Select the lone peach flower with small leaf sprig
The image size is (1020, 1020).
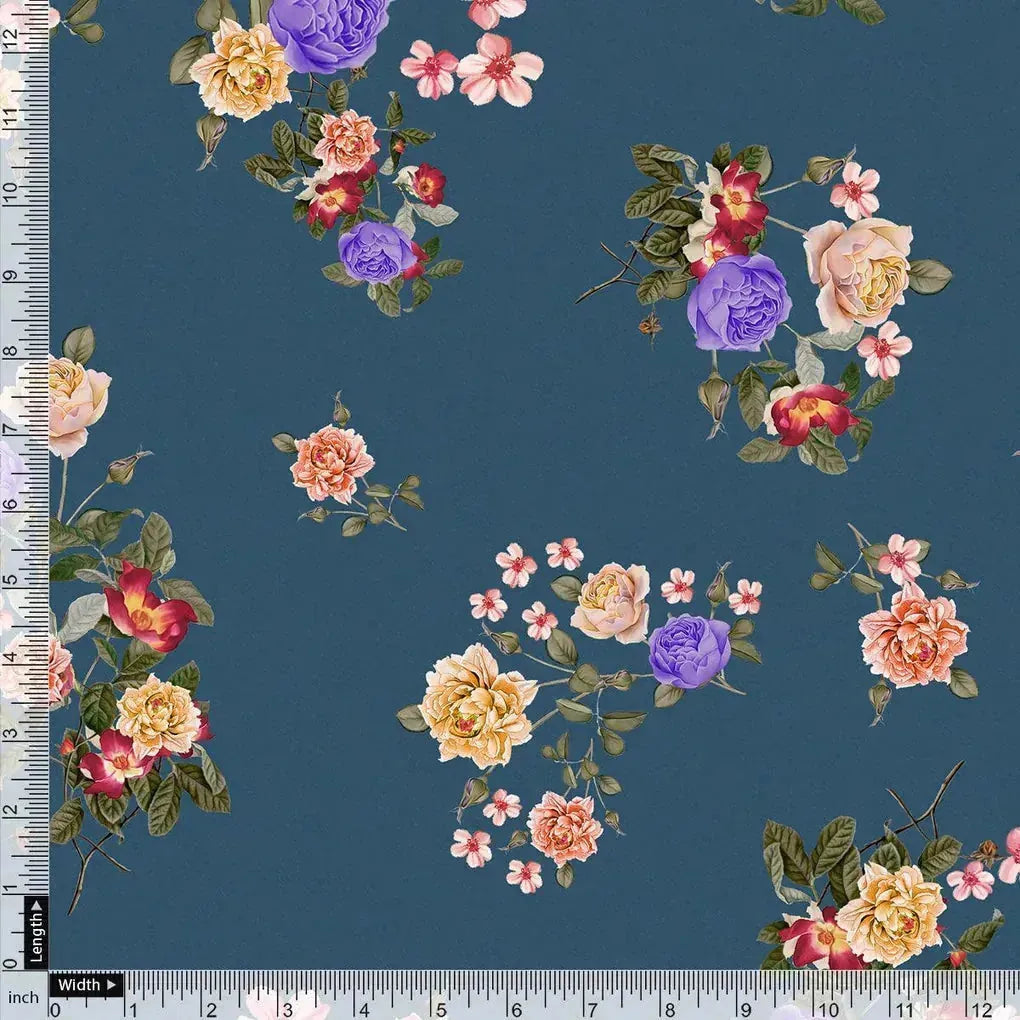pyautogui.click(x=331, y=464)
